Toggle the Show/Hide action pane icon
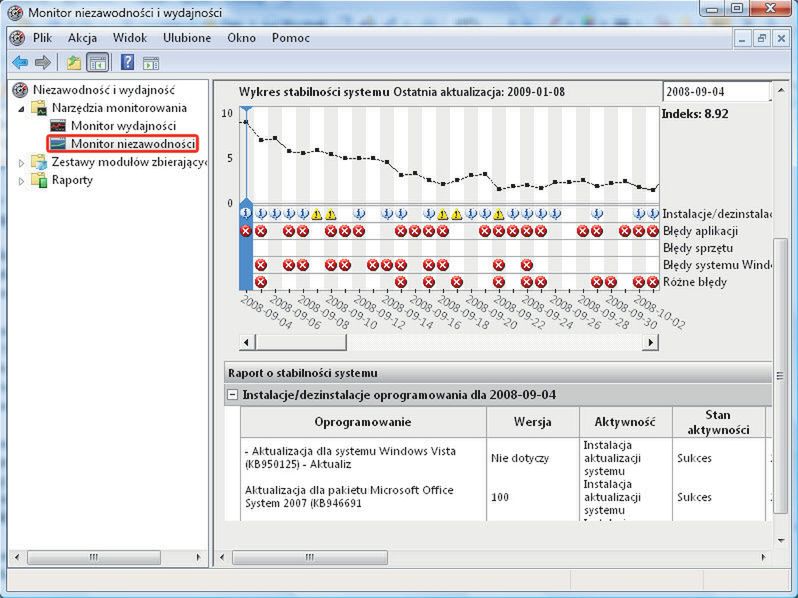 coord(151,63)
